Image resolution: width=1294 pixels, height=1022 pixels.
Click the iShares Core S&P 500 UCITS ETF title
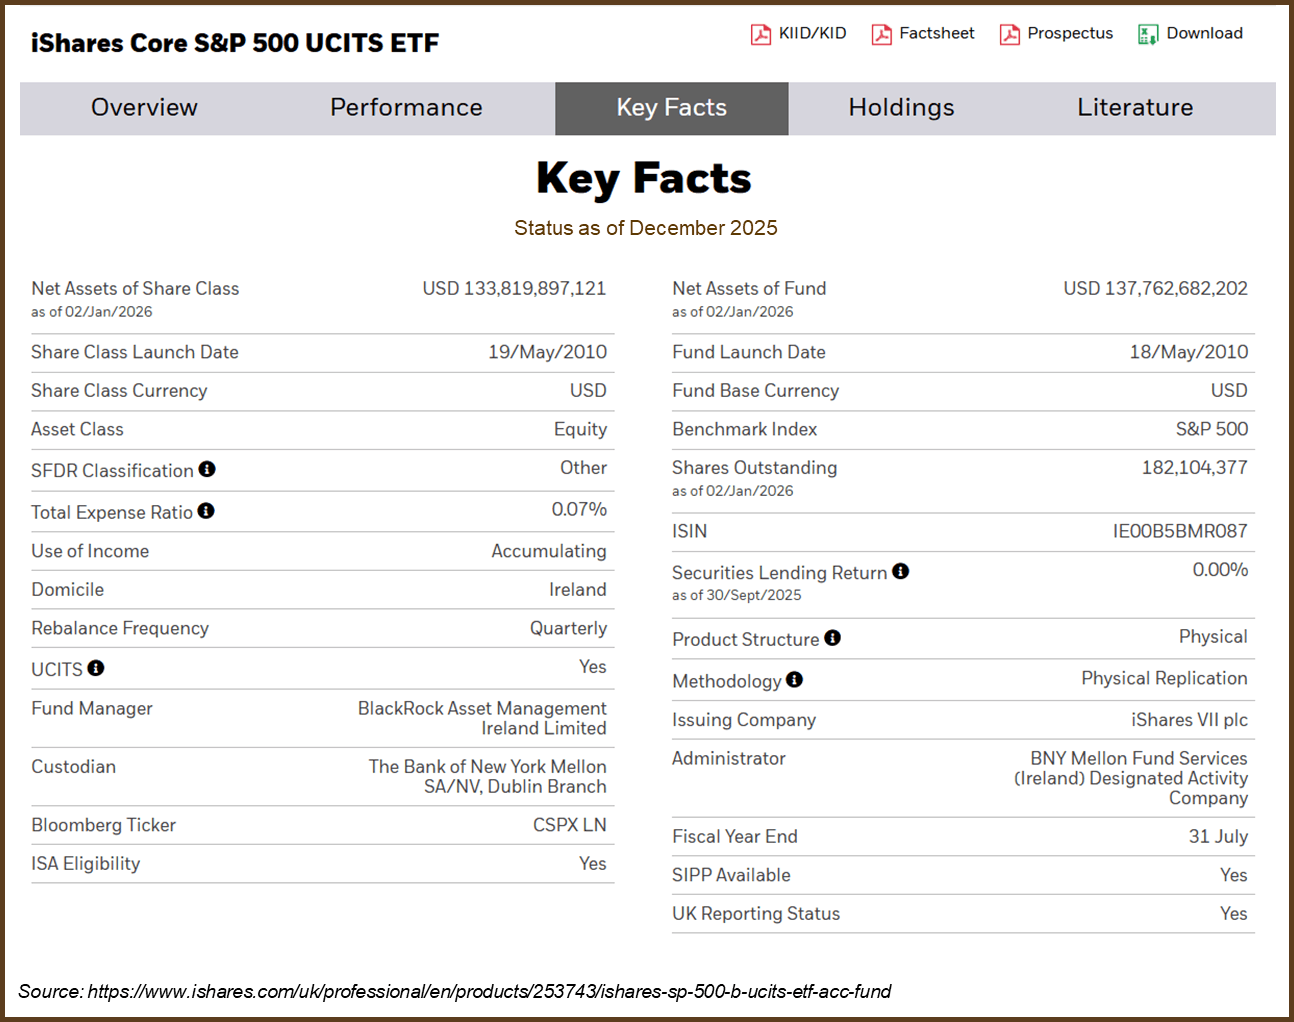[235, 43]
